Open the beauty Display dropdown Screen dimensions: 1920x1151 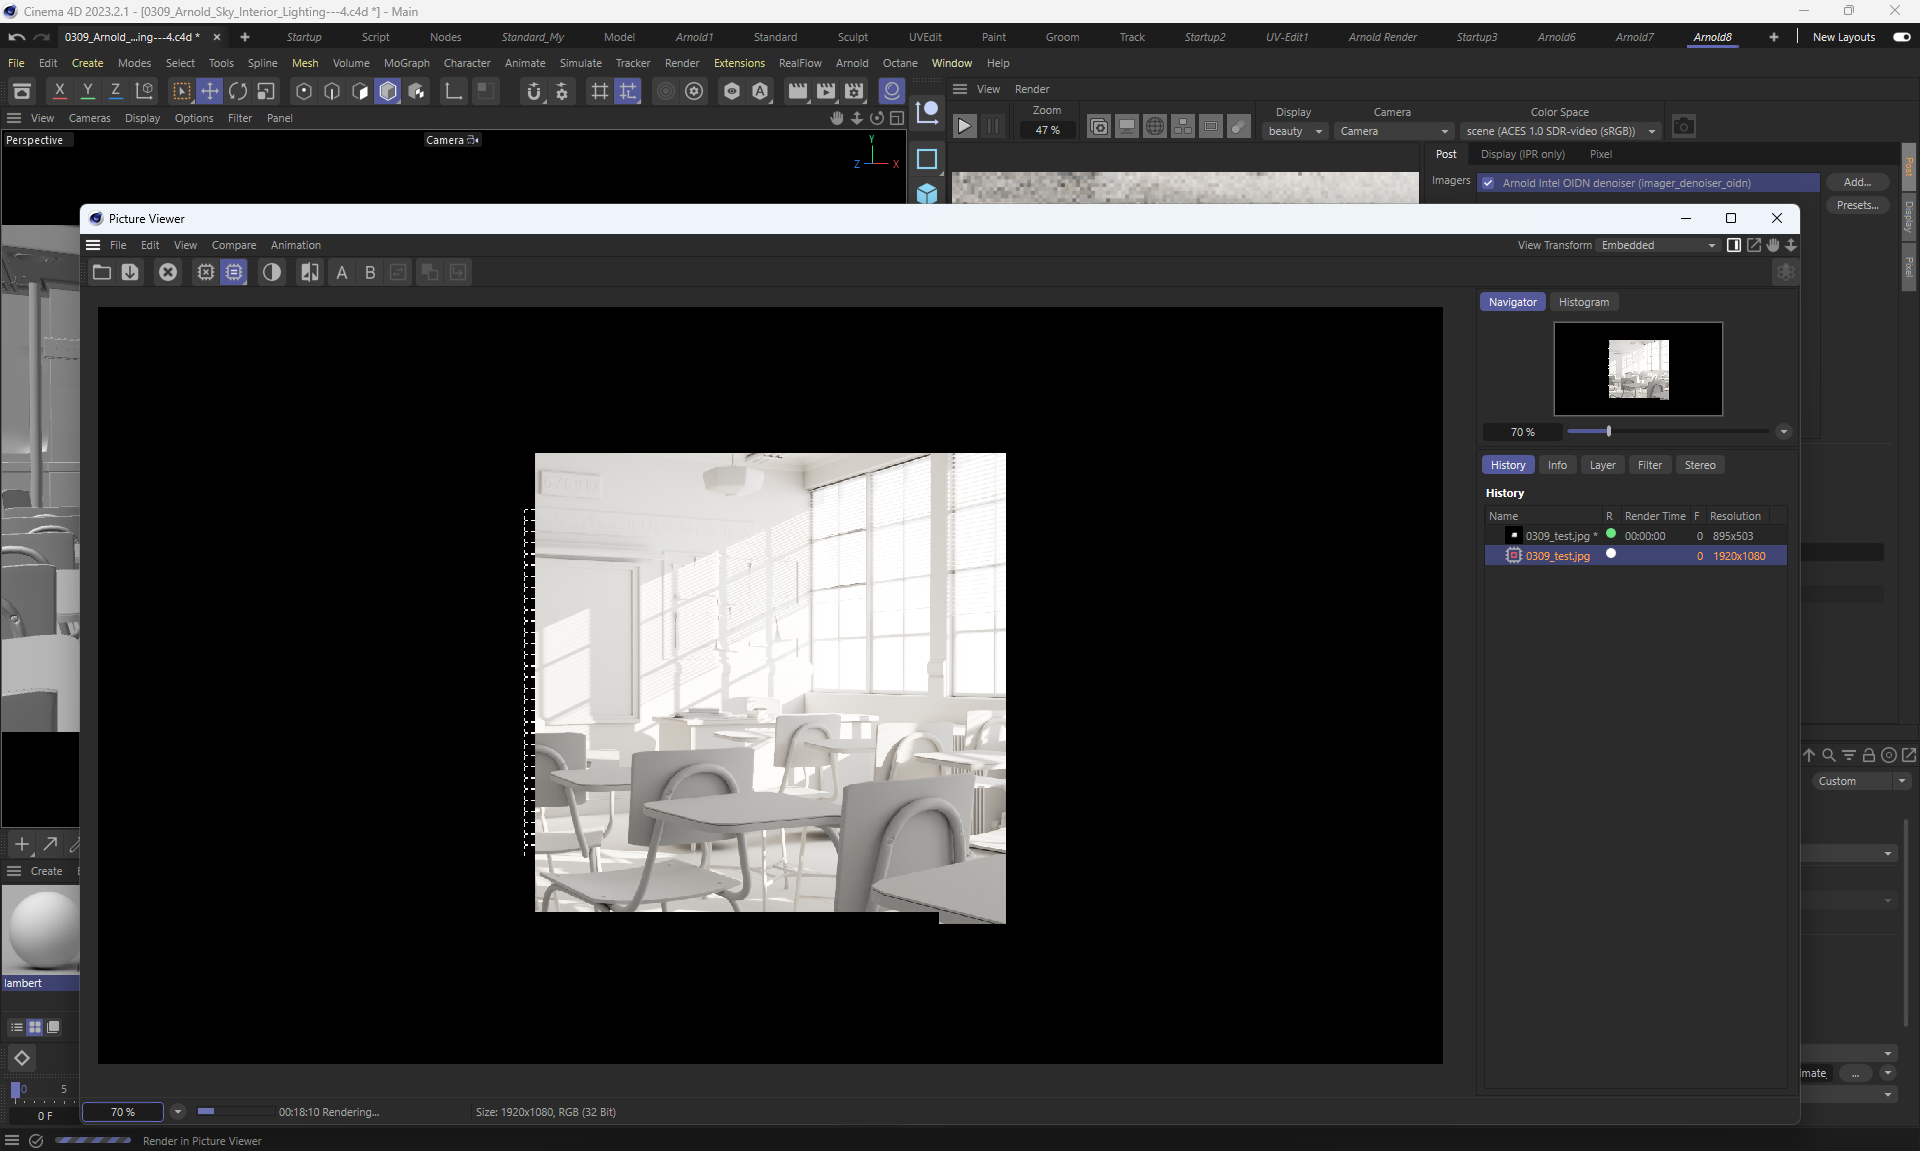[1294, 131]
